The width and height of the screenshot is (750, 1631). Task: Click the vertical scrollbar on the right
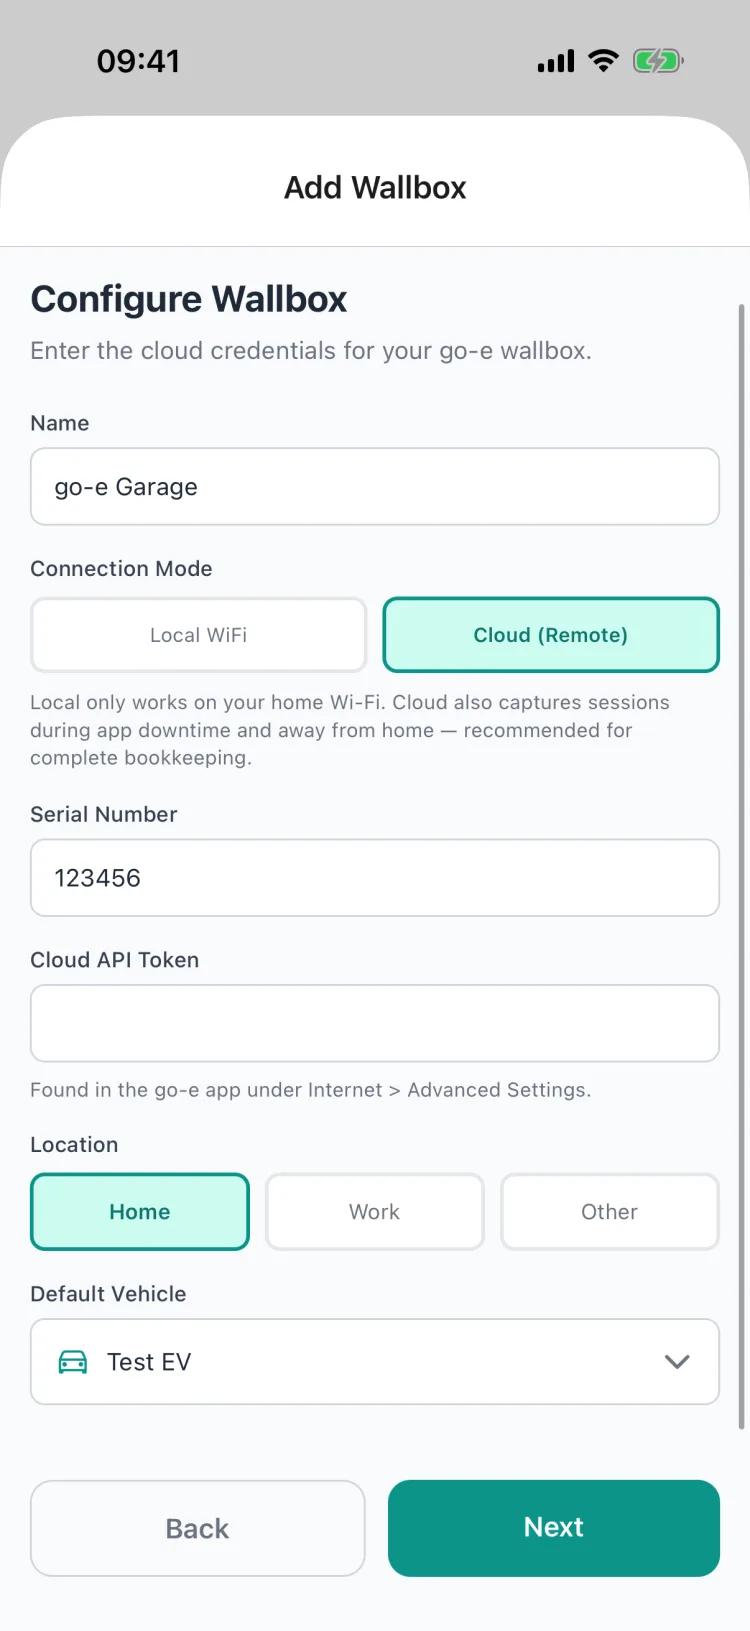click(x=741, y=866)
